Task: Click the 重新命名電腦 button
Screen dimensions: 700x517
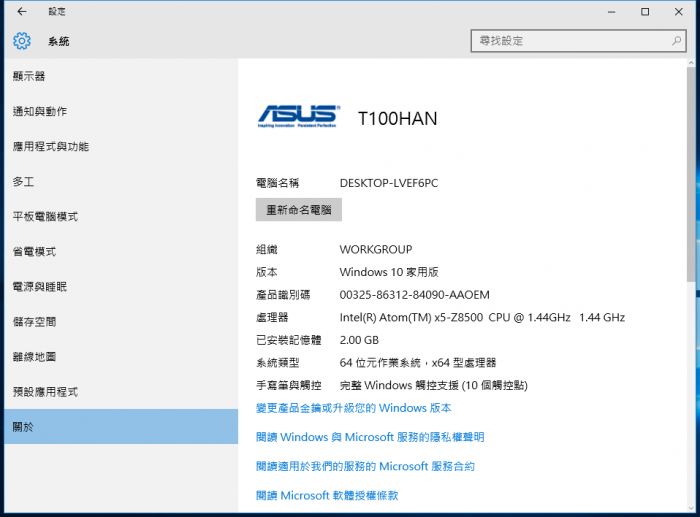Action: coord(299,210)
